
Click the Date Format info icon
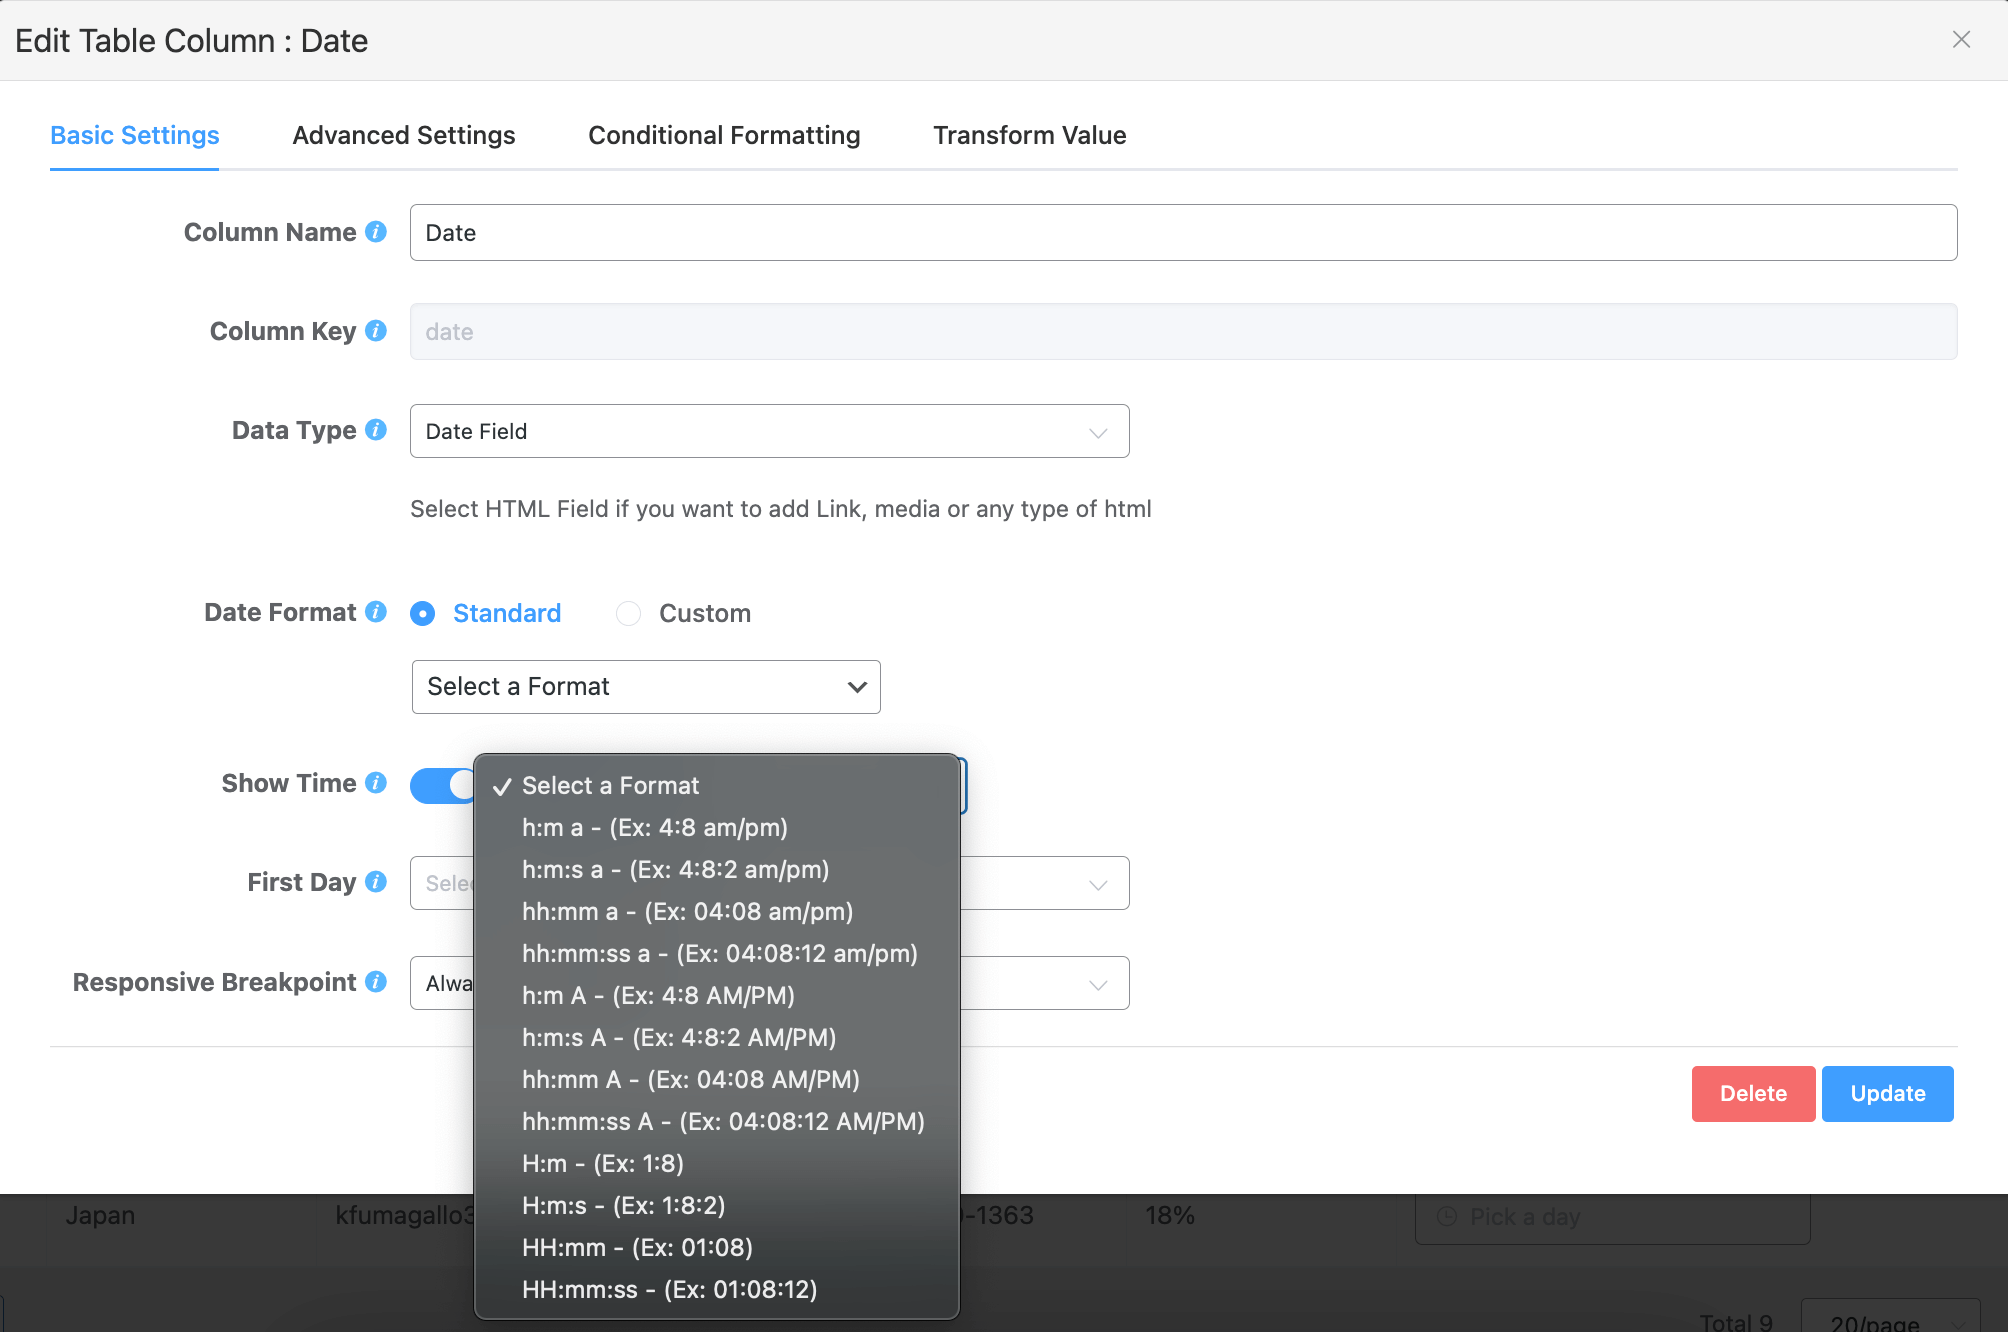point(376,612)
